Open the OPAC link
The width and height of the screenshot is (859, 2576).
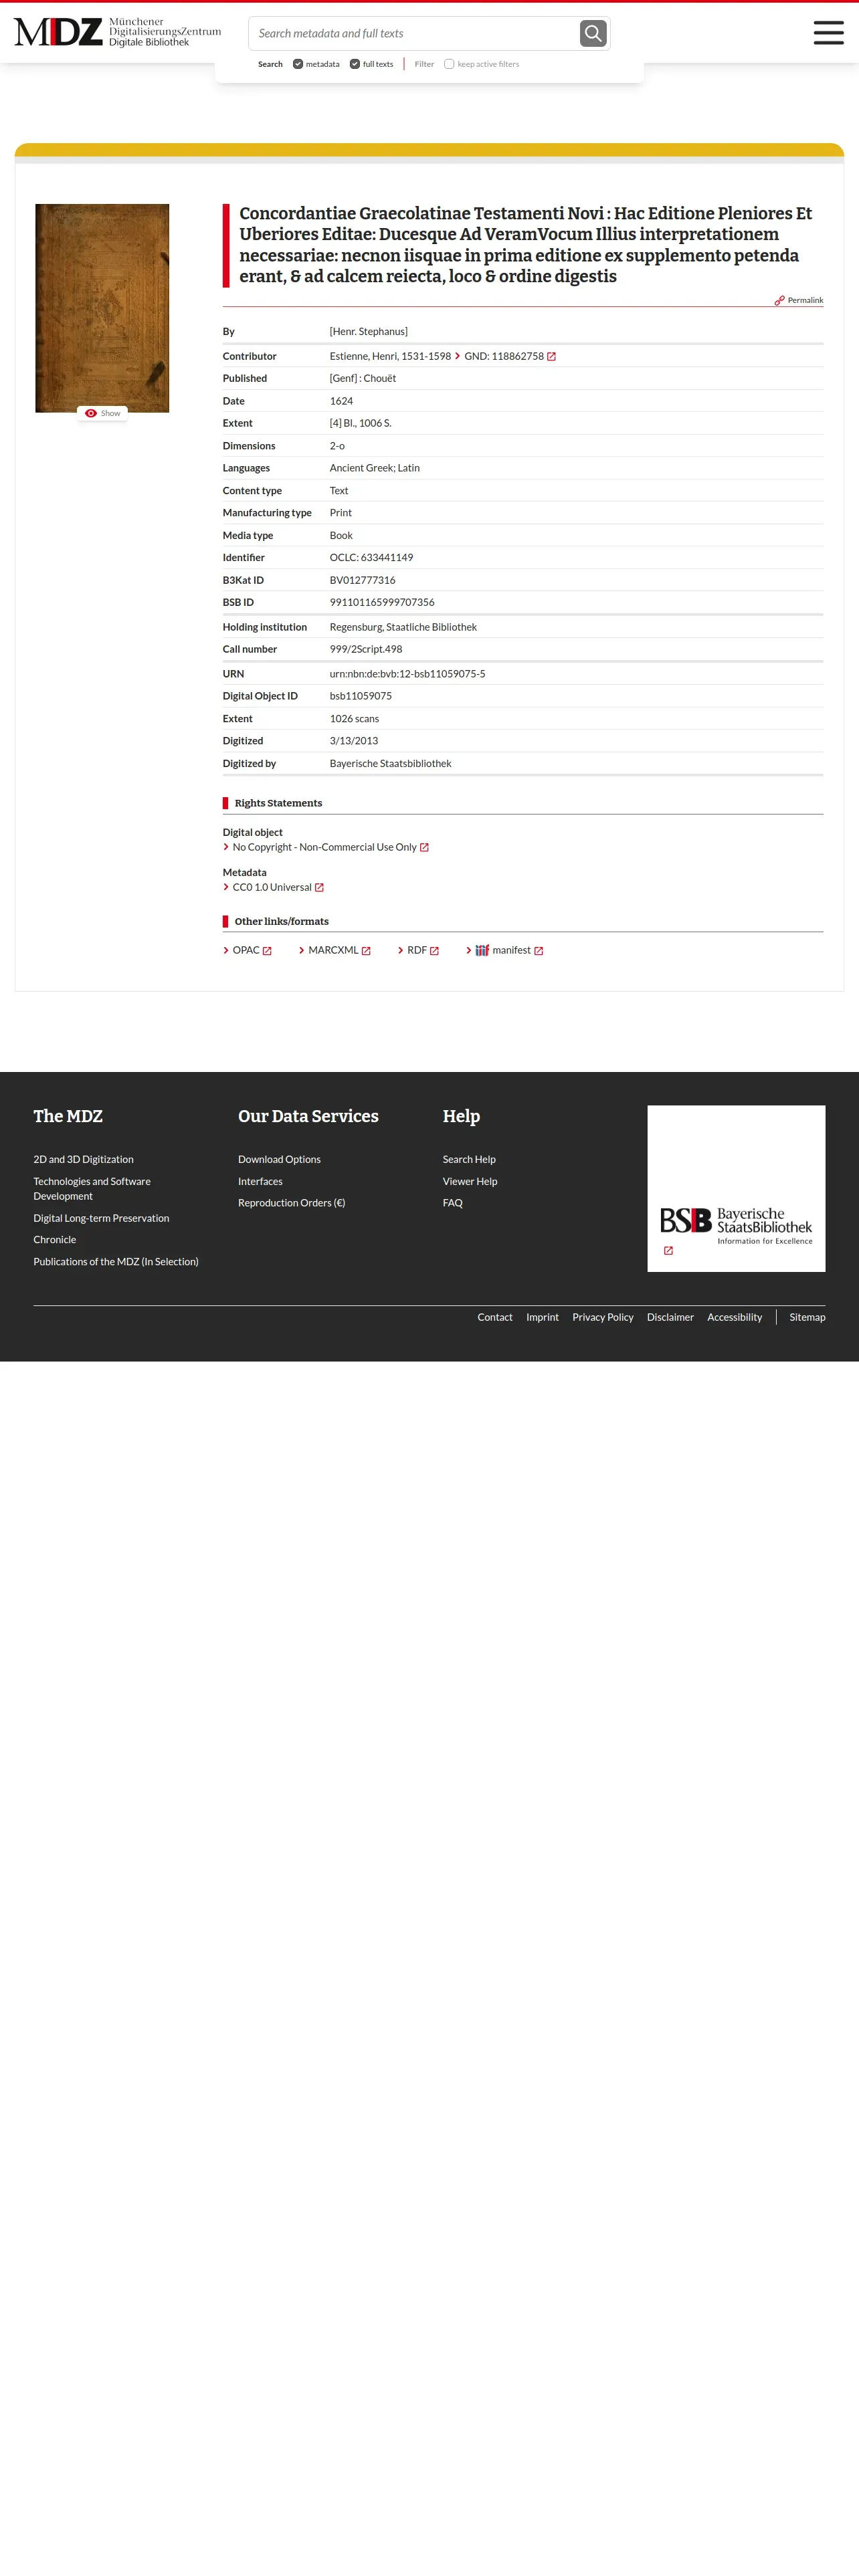246,950
